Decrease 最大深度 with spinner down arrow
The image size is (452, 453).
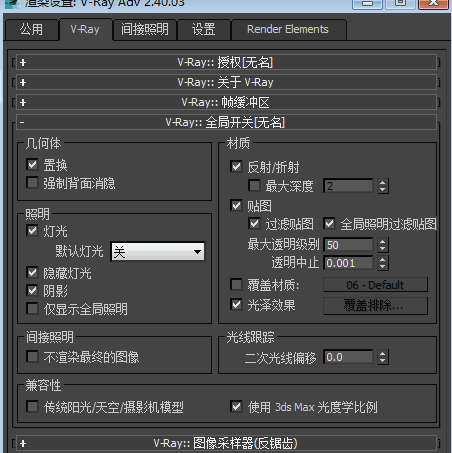coord(383,190)
